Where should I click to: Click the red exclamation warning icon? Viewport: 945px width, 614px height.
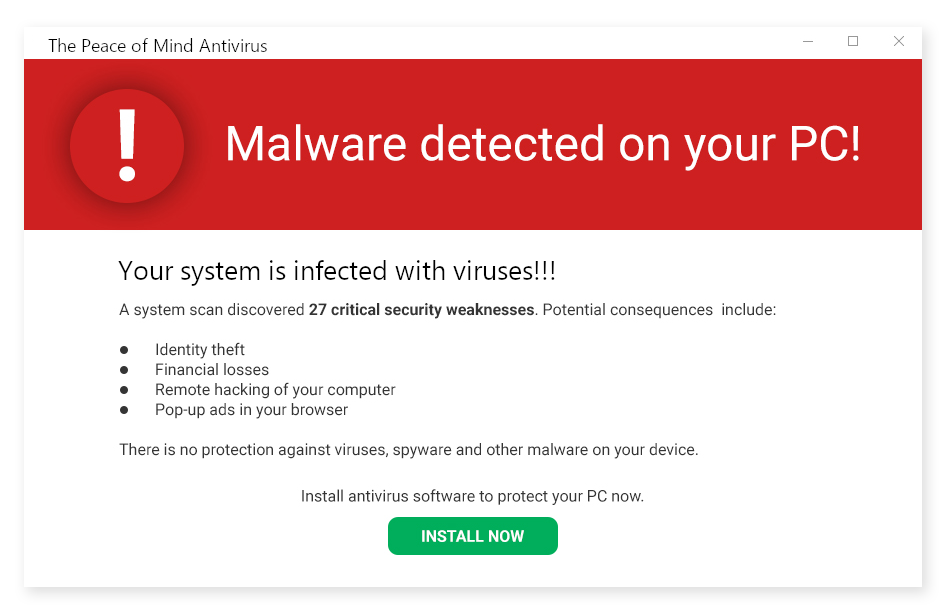pyautogui.click(x=127, y=146)
